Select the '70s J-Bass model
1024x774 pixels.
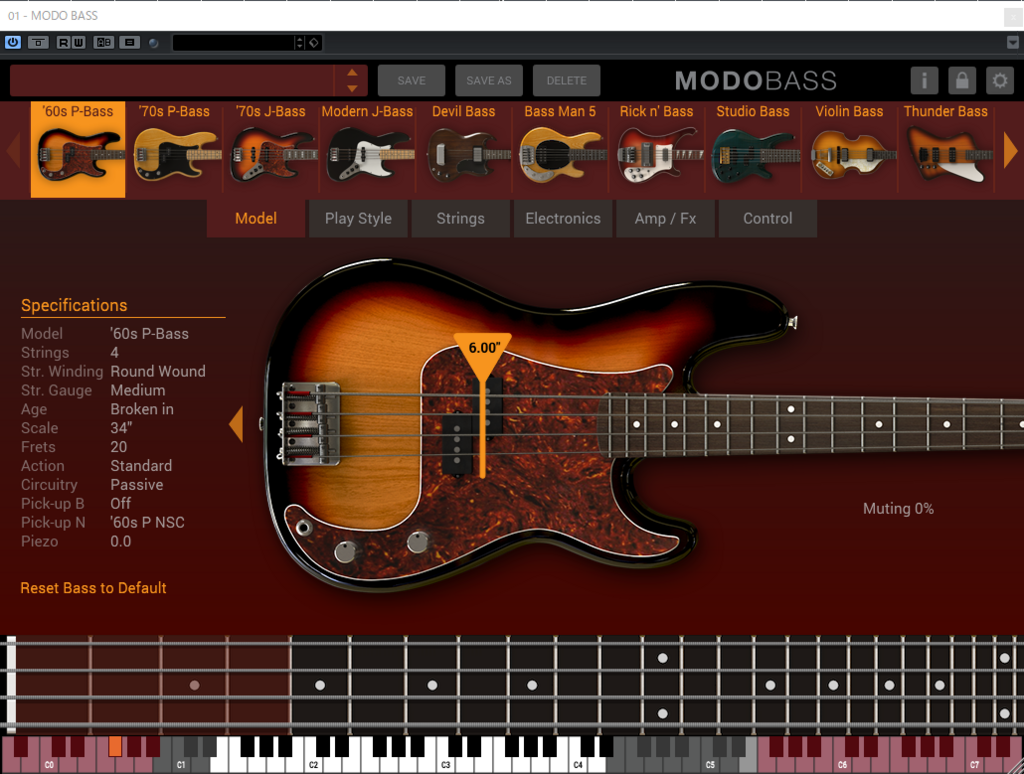click(x=270, y=150)
